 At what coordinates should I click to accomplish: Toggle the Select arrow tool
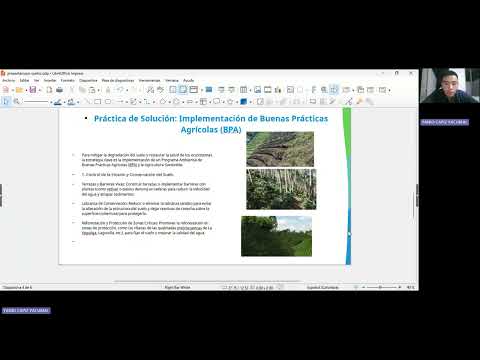tap(6, 101)
